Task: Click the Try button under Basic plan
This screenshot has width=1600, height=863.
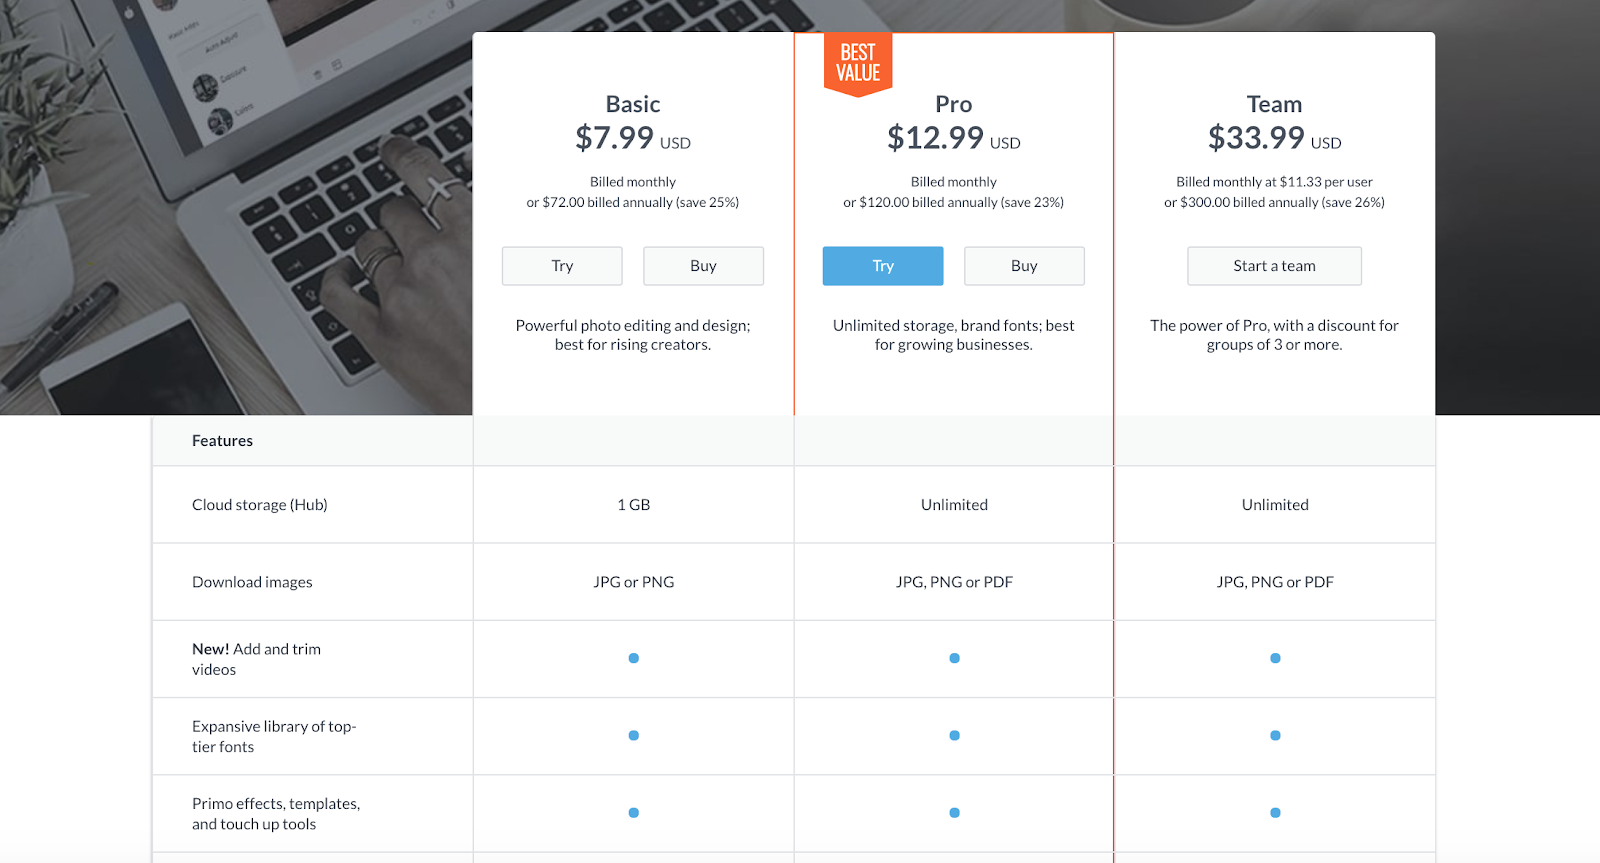Action: (x=562, y=266)
